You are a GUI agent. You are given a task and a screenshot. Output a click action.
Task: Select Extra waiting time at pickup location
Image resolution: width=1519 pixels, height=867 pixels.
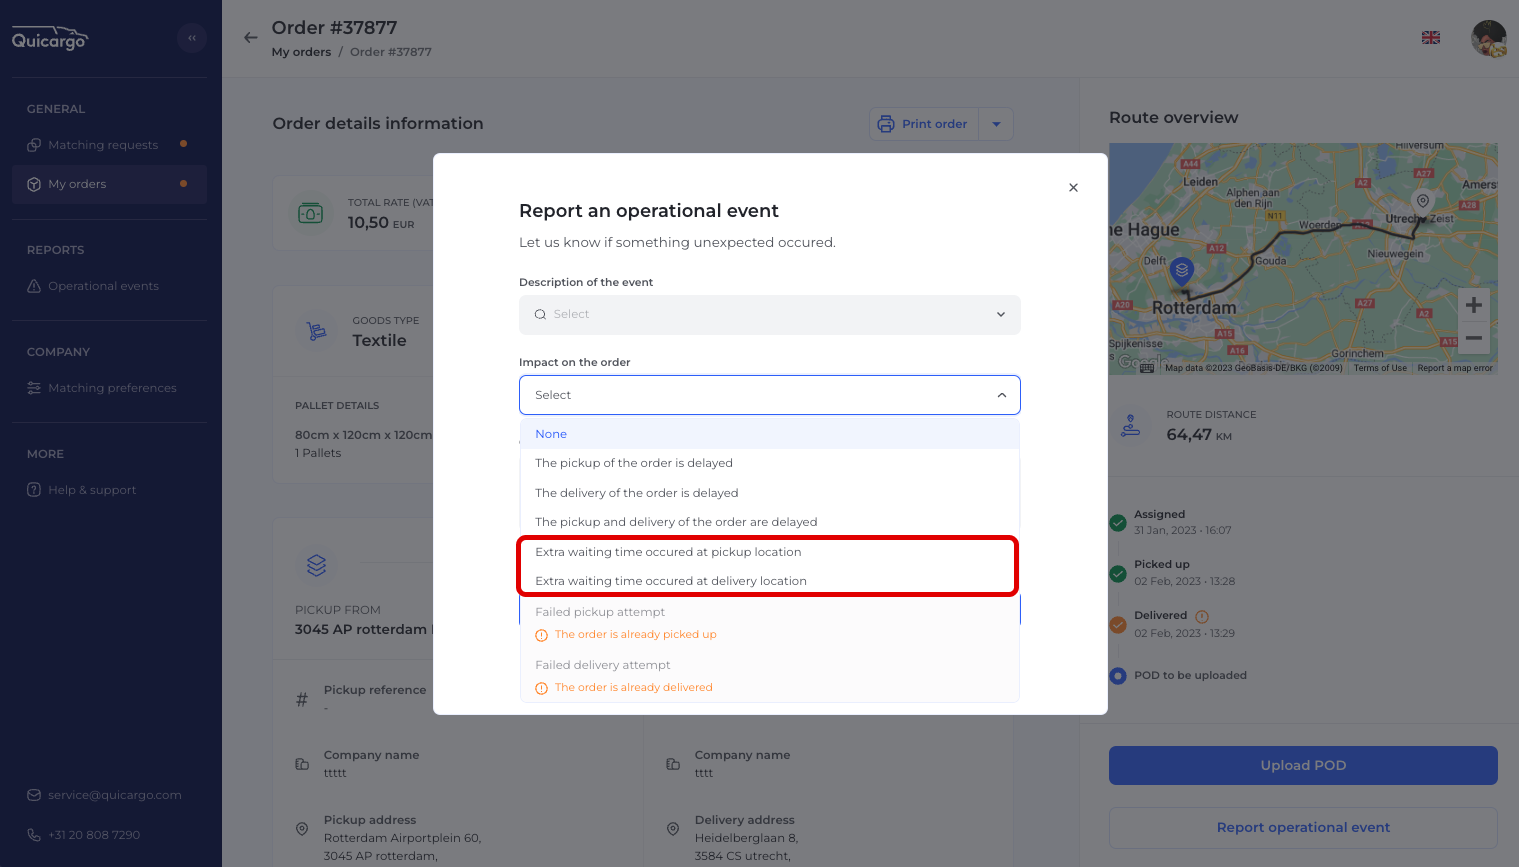click(668, 552)
